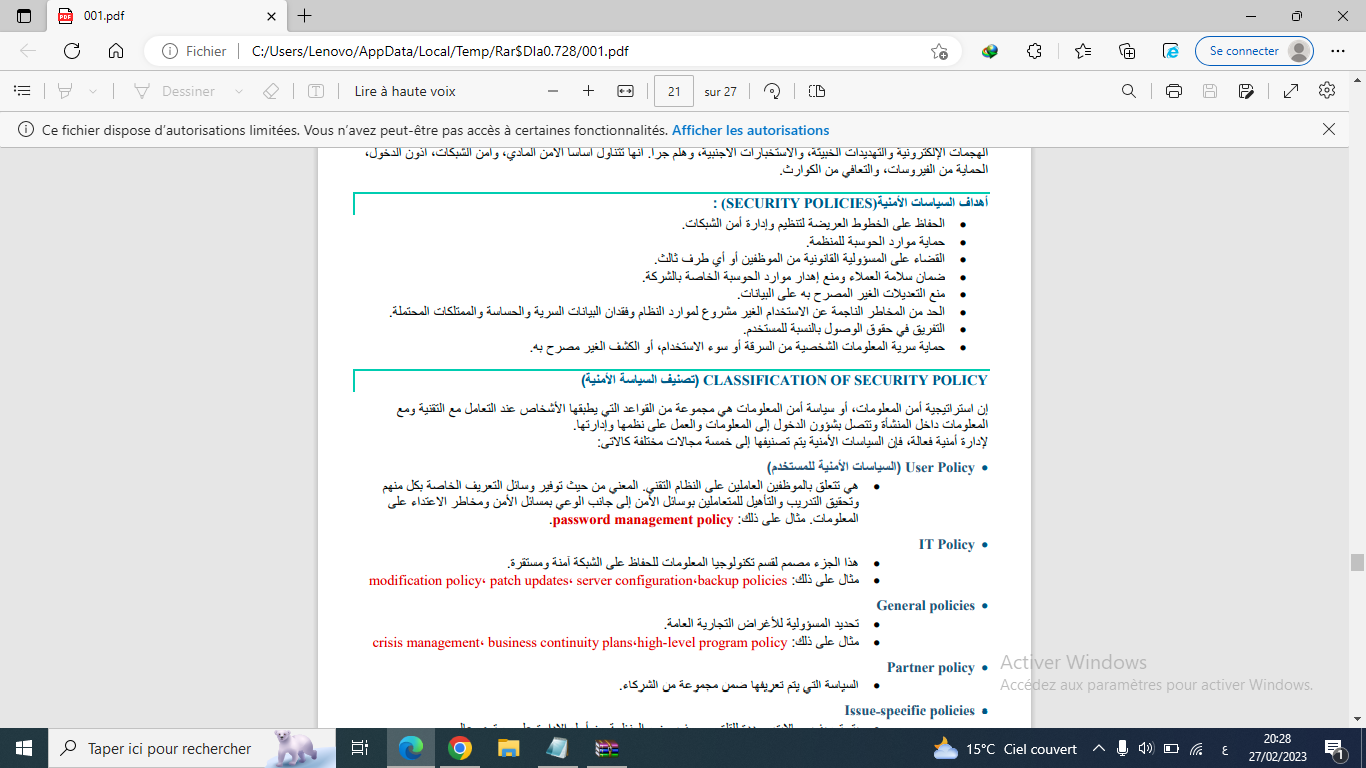Image resolution: width=1366 pixels, height=768 pixels.
Task: Open the Windows notification center
Action: coord(1334,748)
